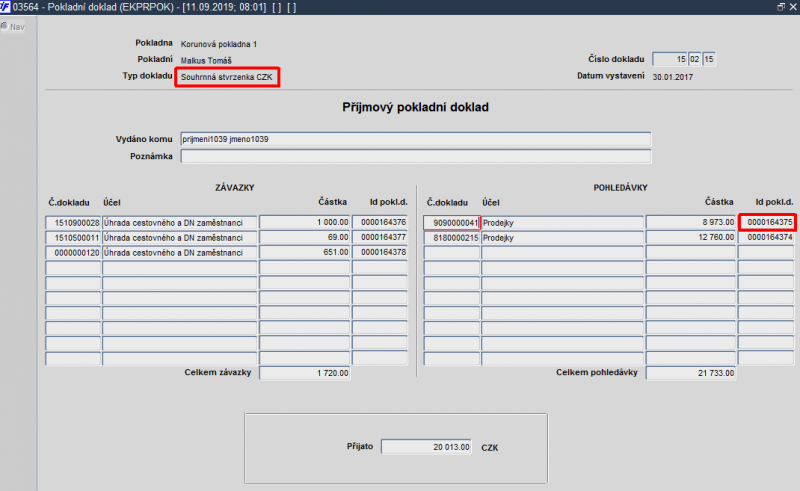Click the Celkem pohledávky total 21 733.00

[691, 373]
